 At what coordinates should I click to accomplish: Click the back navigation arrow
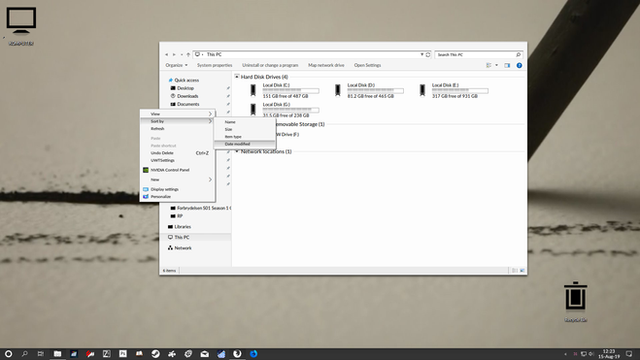(167, 54)
